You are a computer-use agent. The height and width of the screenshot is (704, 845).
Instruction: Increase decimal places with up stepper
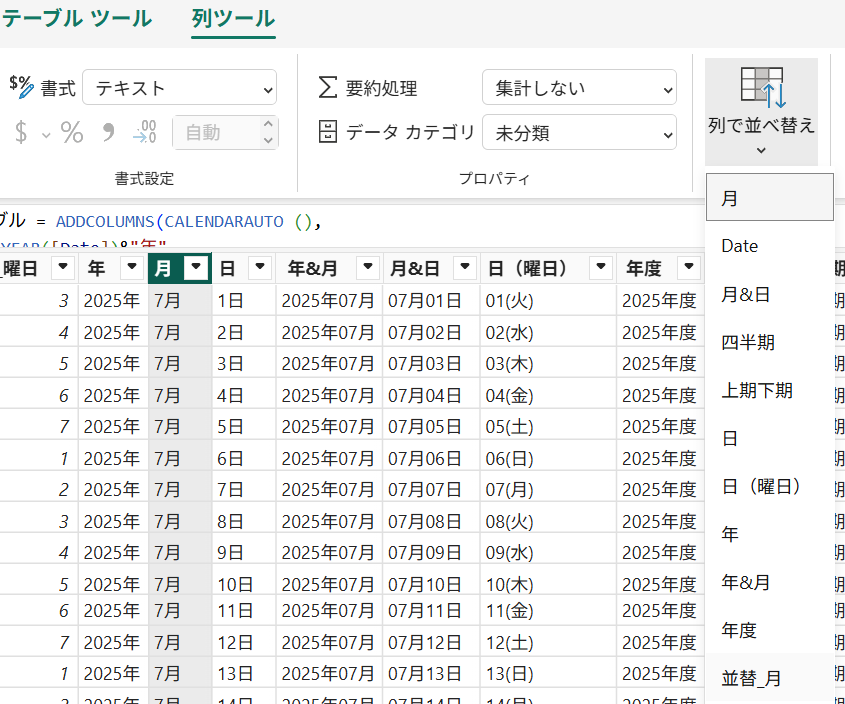[268, 125]
